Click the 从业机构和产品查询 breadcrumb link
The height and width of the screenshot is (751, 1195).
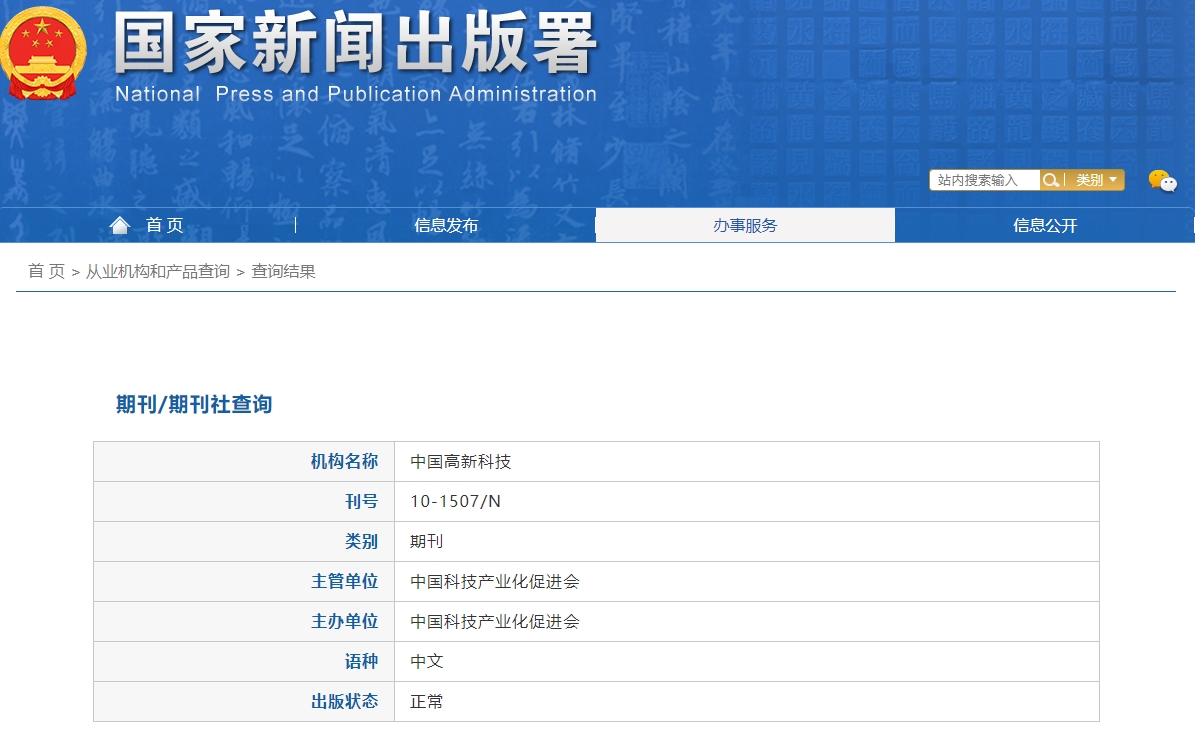coord(158,271)
